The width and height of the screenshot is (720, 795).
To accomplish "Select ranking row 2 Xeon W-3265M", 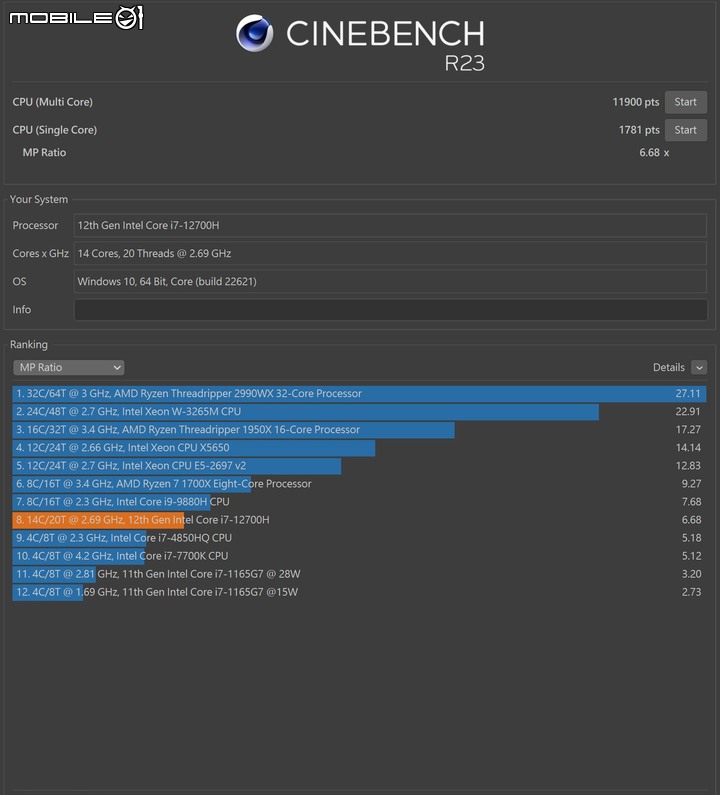I will 359,411.
